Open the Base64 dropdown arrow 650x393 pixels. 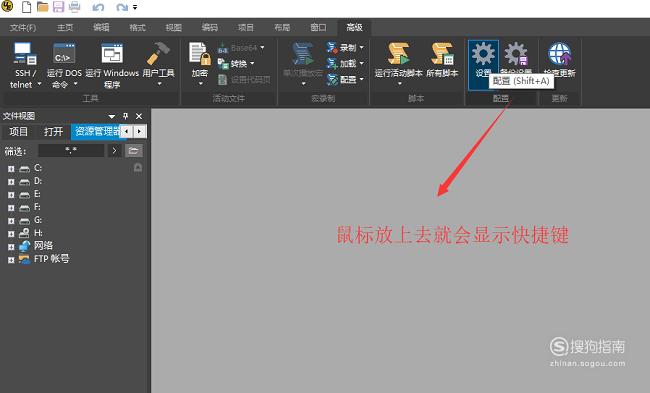(x=262, y=48)
